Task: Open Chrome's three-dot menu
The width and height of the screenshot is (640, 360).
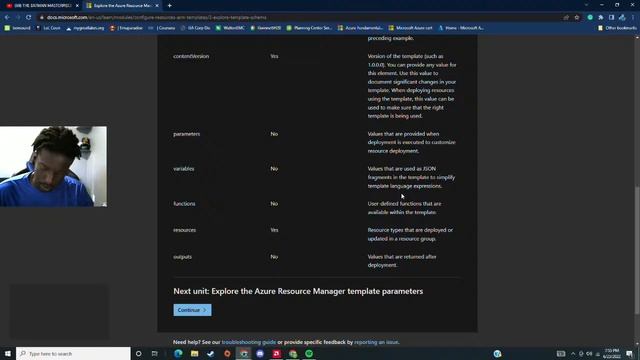Action: point(633,18)
